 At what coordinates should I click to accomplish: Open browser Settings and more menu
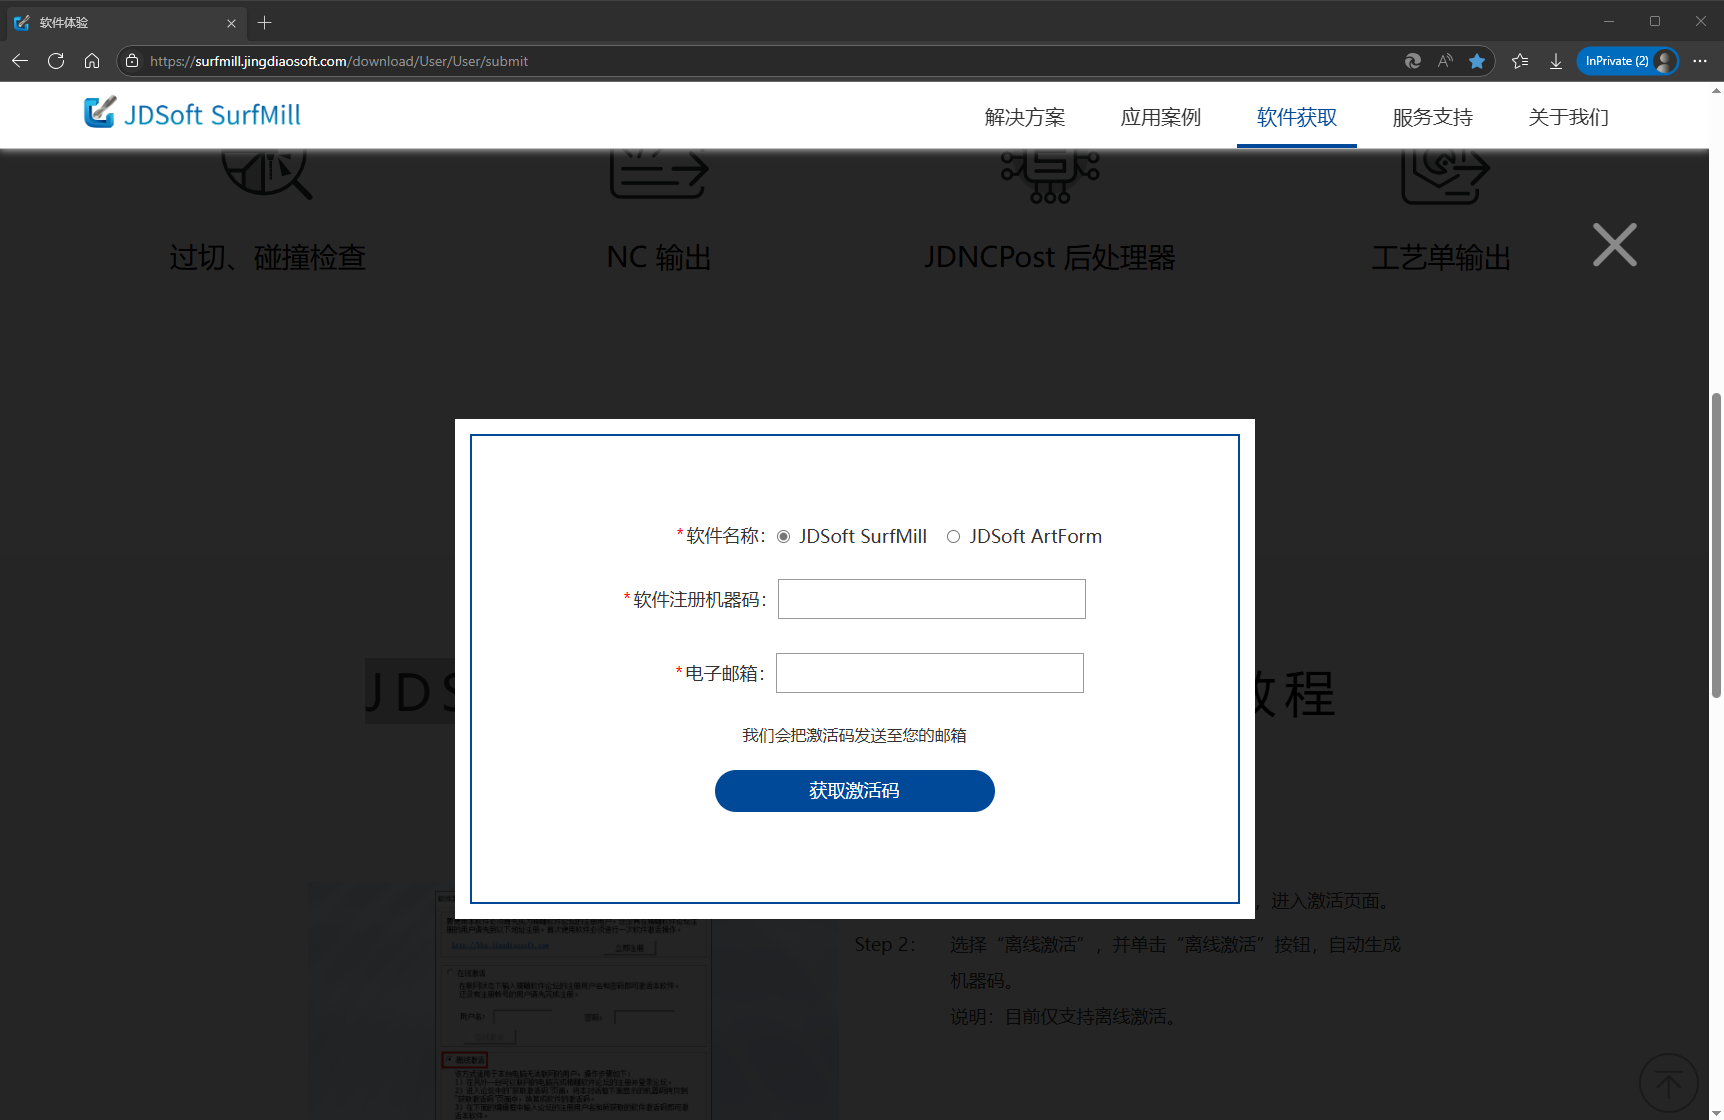[1700, 61]
